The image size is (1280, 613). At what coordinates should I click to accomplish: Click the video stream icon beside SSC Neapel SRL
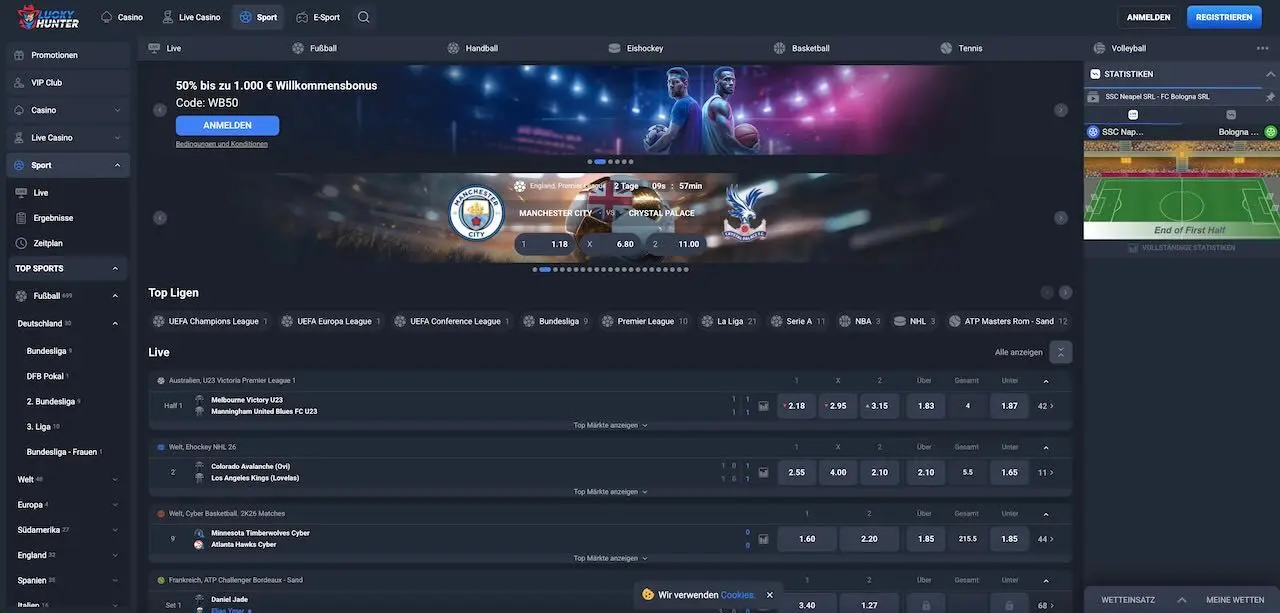click(x=1093, y=97)
